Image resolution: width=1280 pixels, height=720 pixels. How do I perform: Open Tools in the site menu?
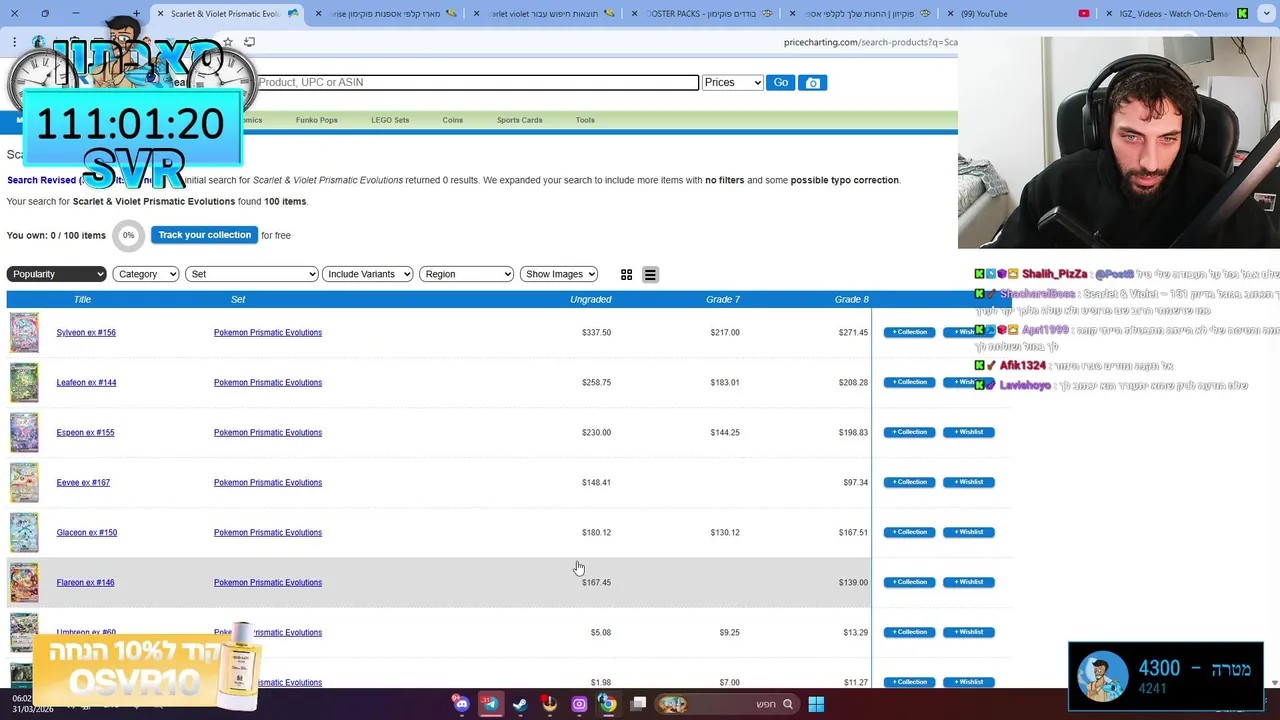click(585, 120)
